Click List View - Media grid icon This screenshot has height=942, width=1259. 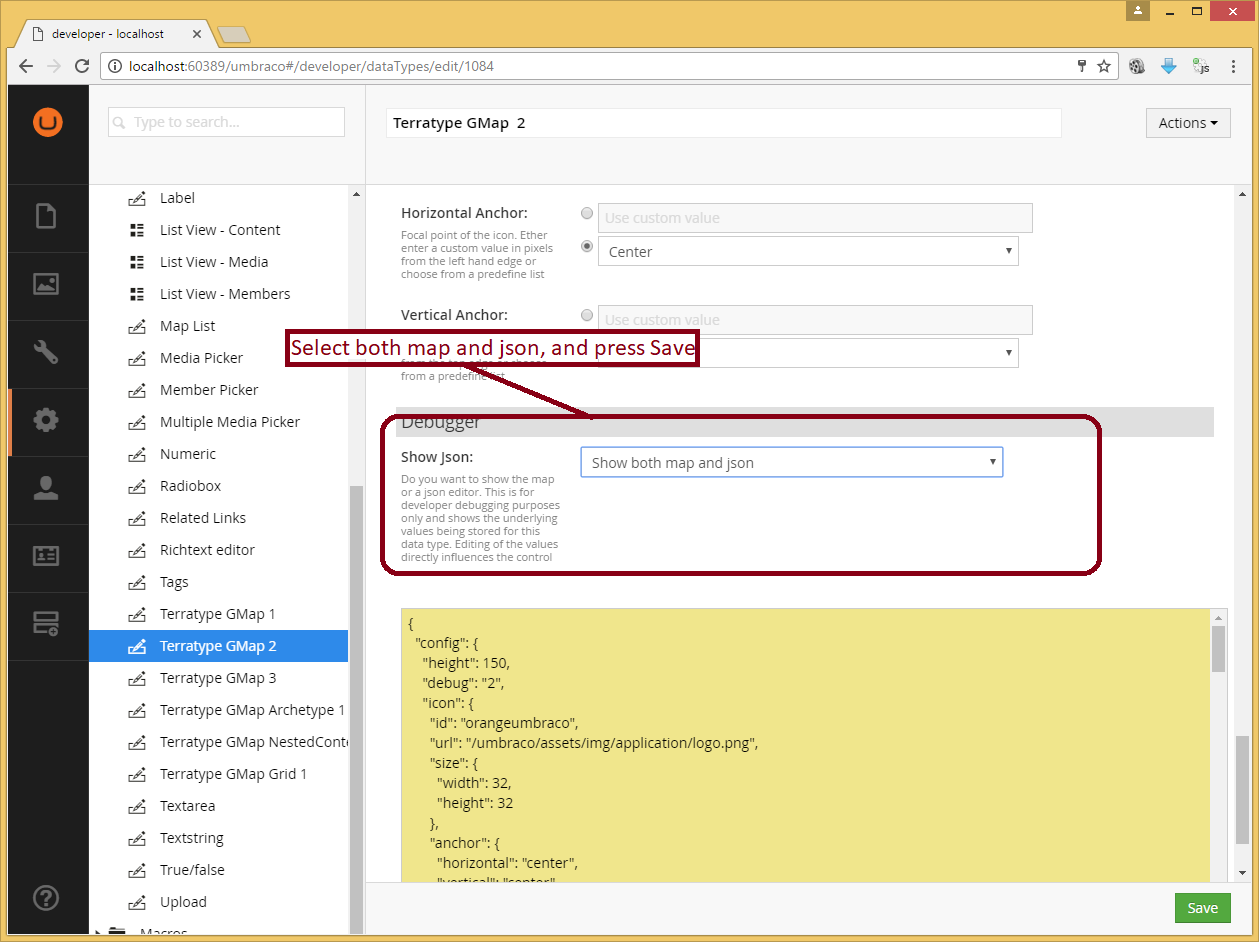pos(138,262)
